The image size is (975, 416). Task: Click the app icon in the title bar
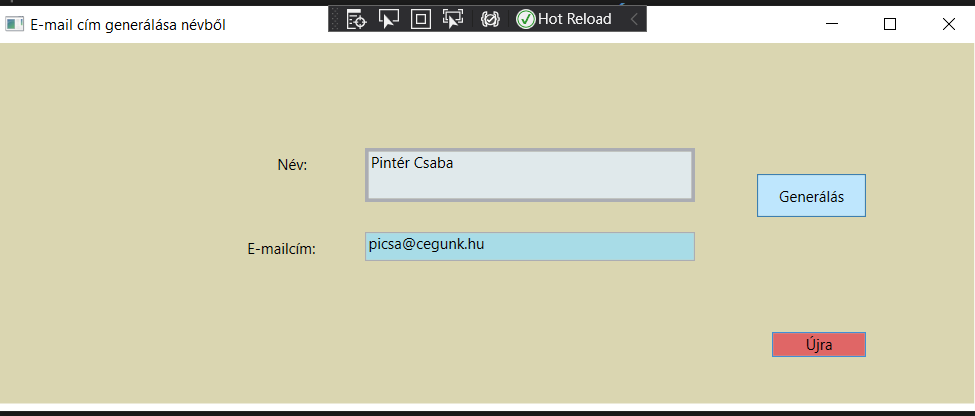coord(14,24)
